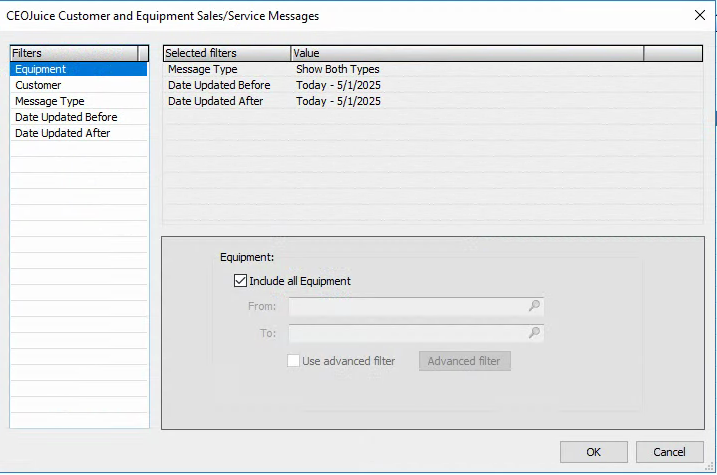Select Date Updated Before in Filters list

click(79, 117)
